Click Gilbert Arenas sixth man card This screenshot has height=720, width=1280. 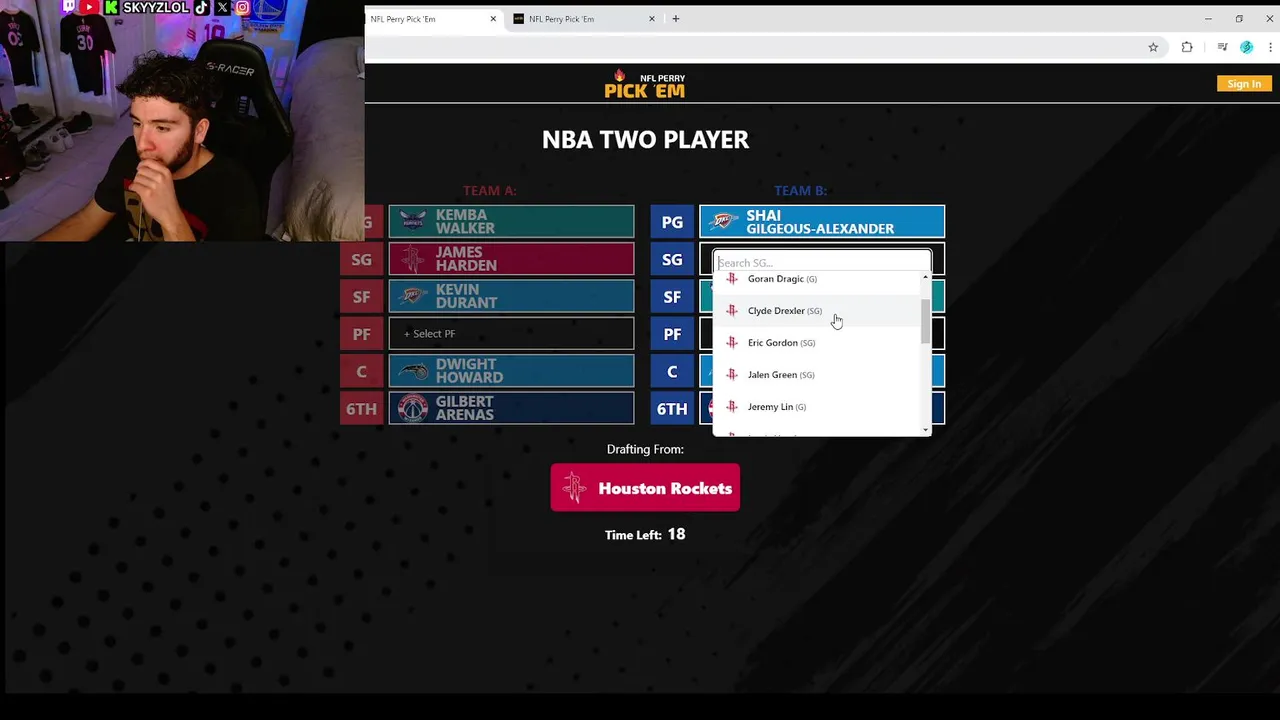point(511,408)
